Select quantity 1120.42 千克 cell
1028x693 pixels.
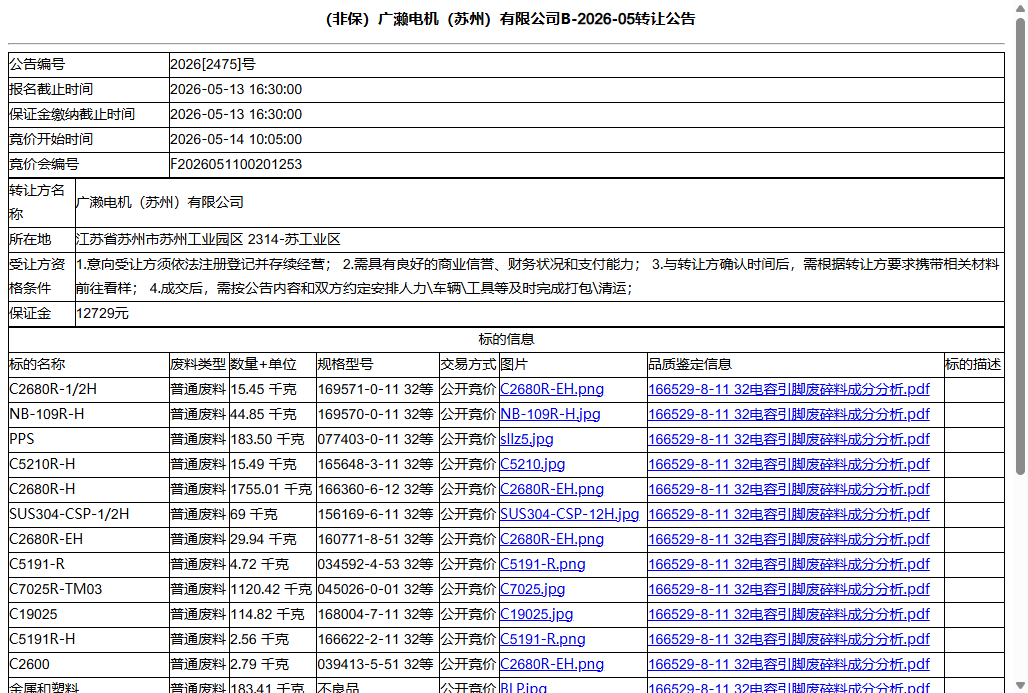(x=272, y=589)
